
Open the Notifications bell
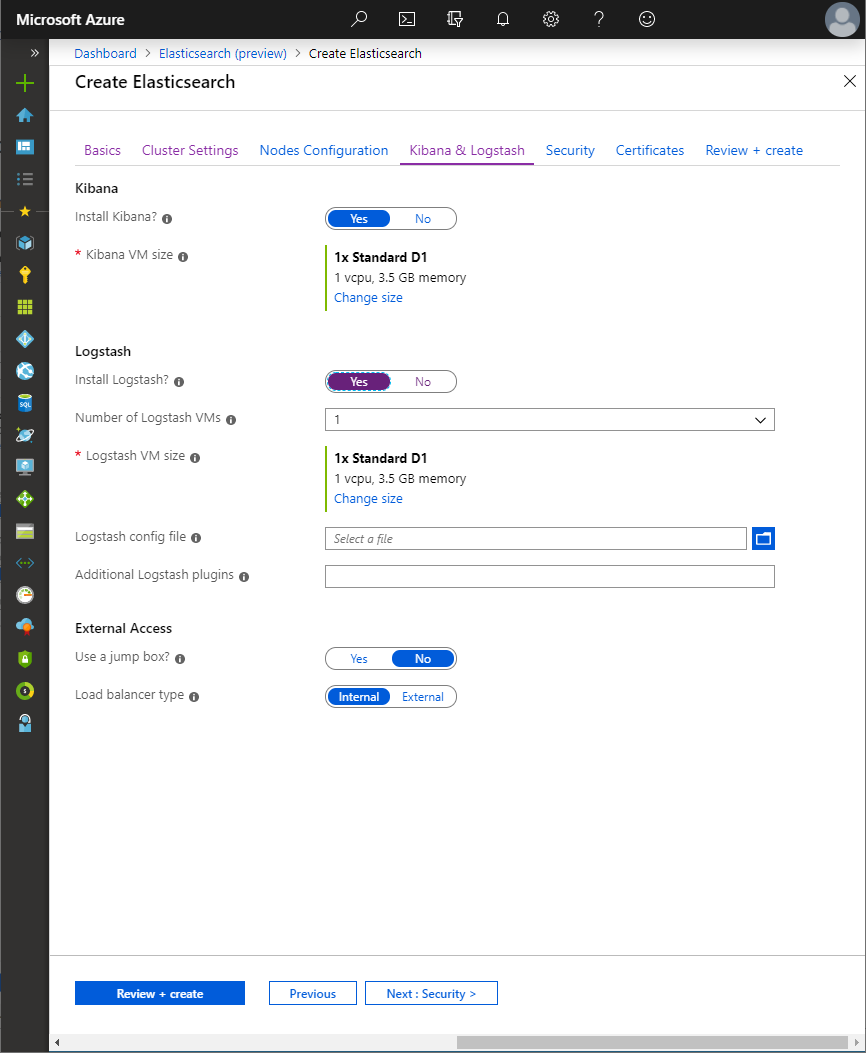click(502, 19)
